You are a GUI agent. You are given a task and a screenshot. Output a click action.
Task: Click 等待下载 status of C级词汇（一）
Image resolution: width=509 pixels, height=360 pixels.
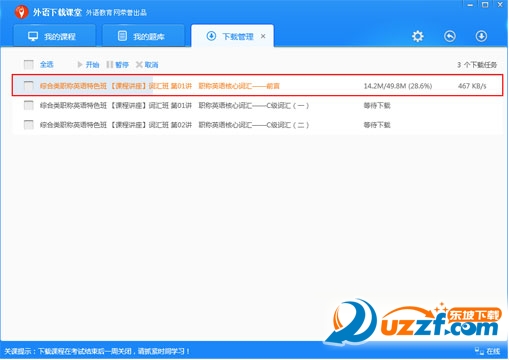pos(377,105)
